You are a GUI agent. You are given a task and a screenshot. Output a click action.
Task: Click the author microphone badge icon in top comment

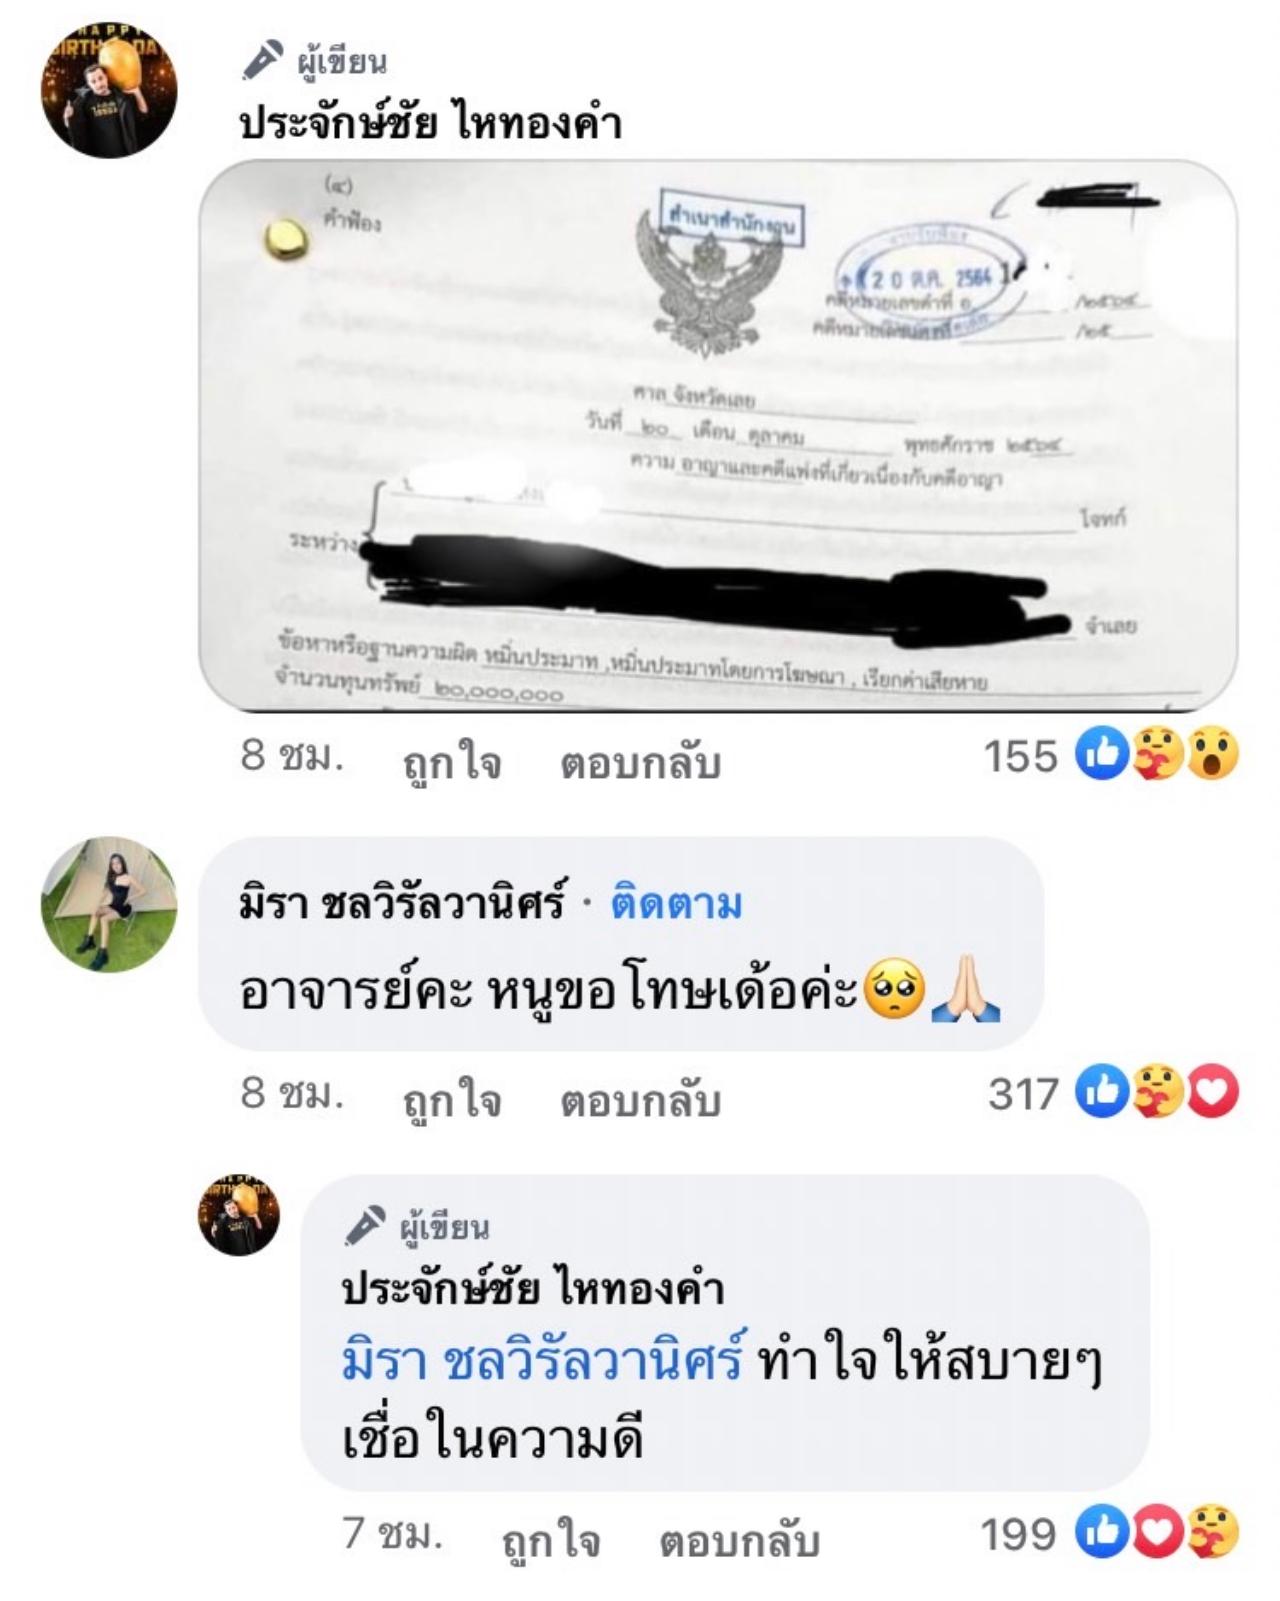(263, 60)
